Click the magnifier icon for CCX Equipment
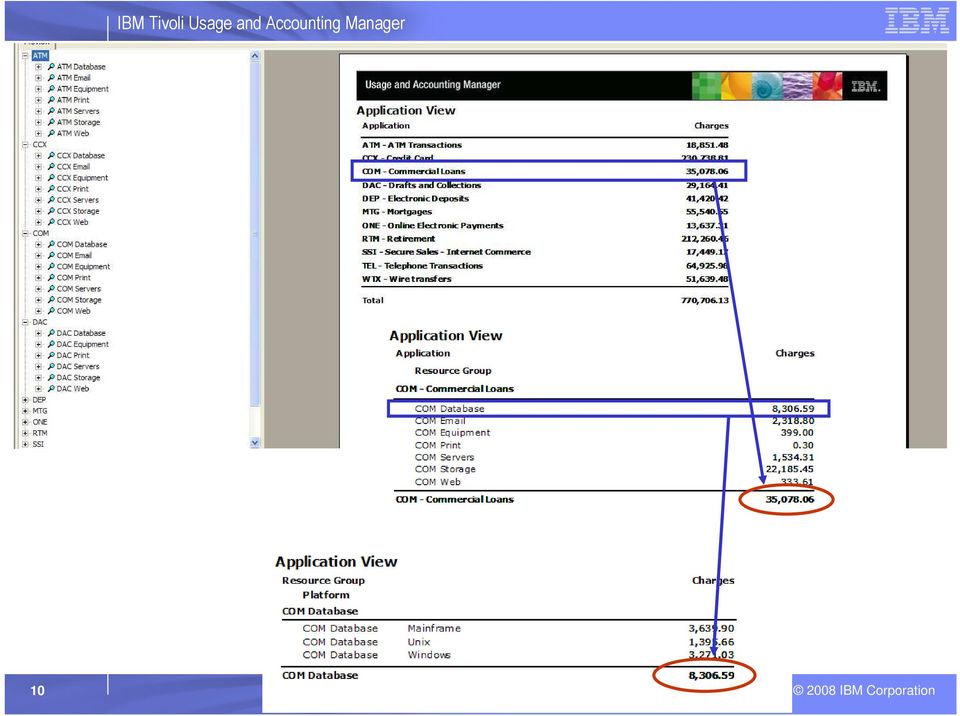 (51, 178)
